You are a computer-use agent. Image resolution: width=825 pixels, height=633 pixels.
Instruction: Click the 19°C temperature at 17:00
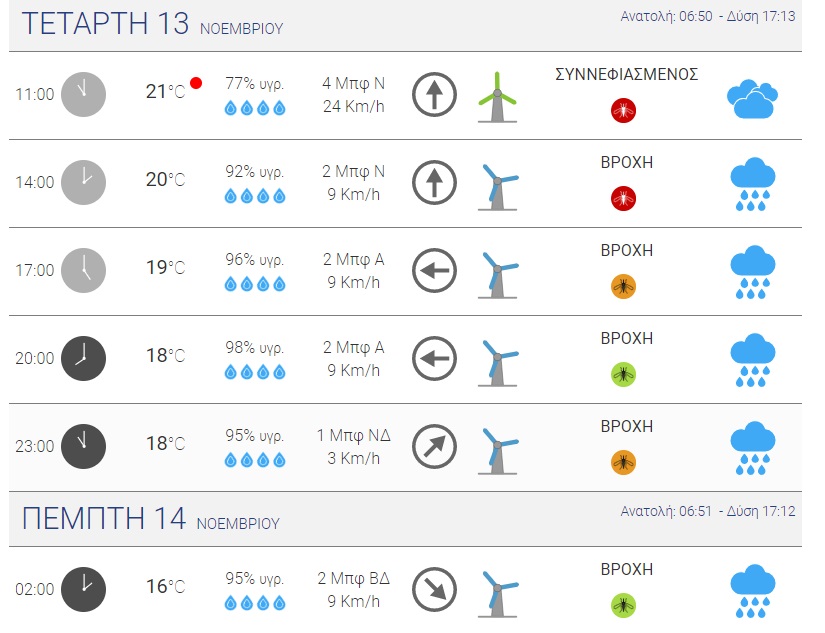165,268
